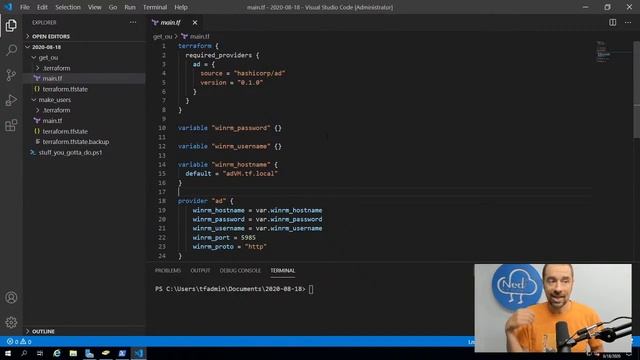640x360 pixels.
Task: Switch to the Problems panel tab
Action: click(x=168, y=271)
